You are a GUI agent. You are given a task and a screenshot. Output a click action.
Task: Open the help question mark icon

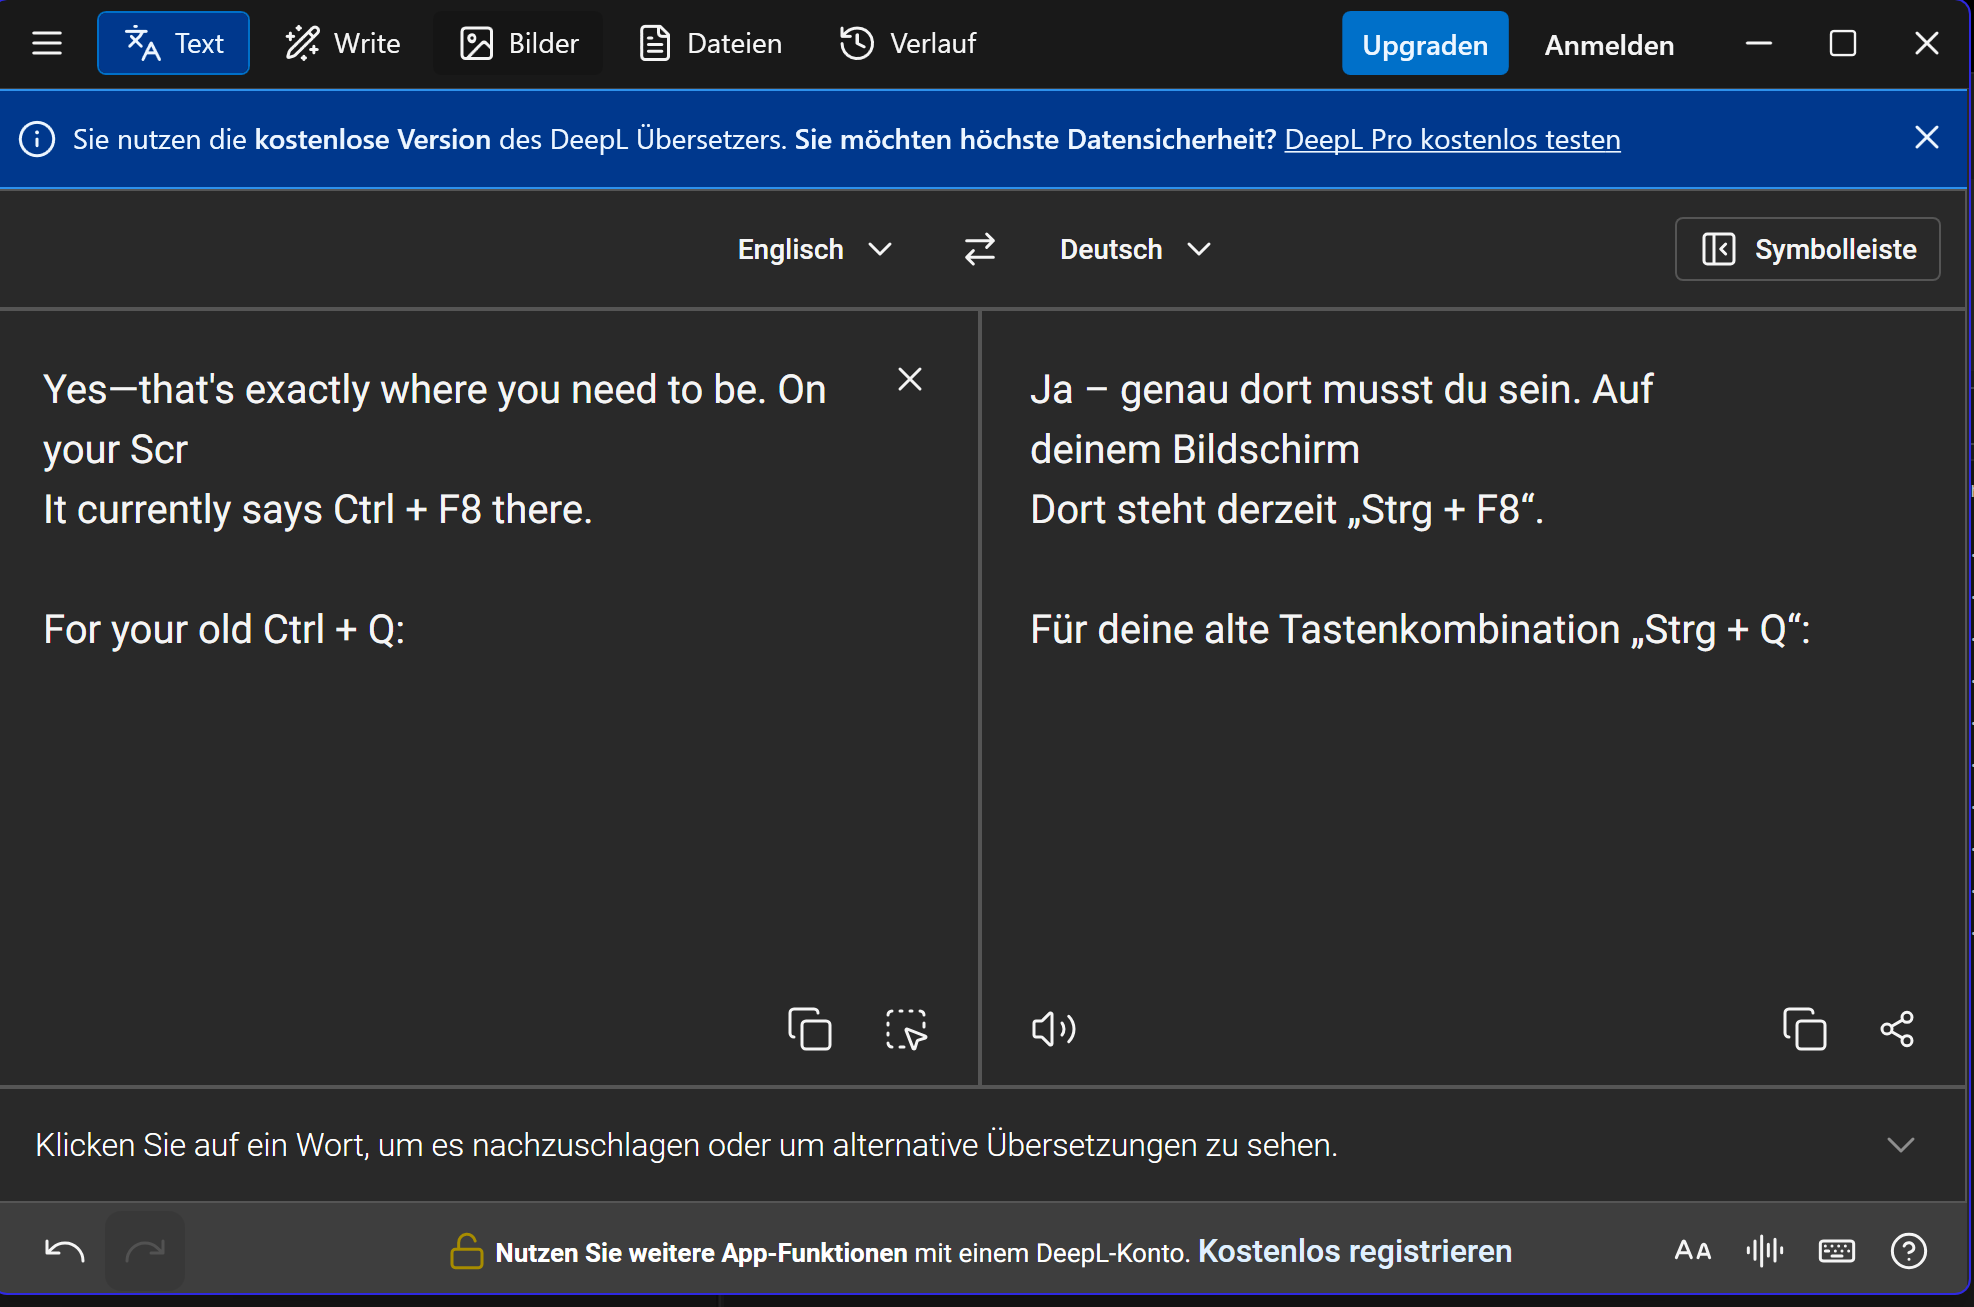pyautogui.click(x=1909, y=1251)
